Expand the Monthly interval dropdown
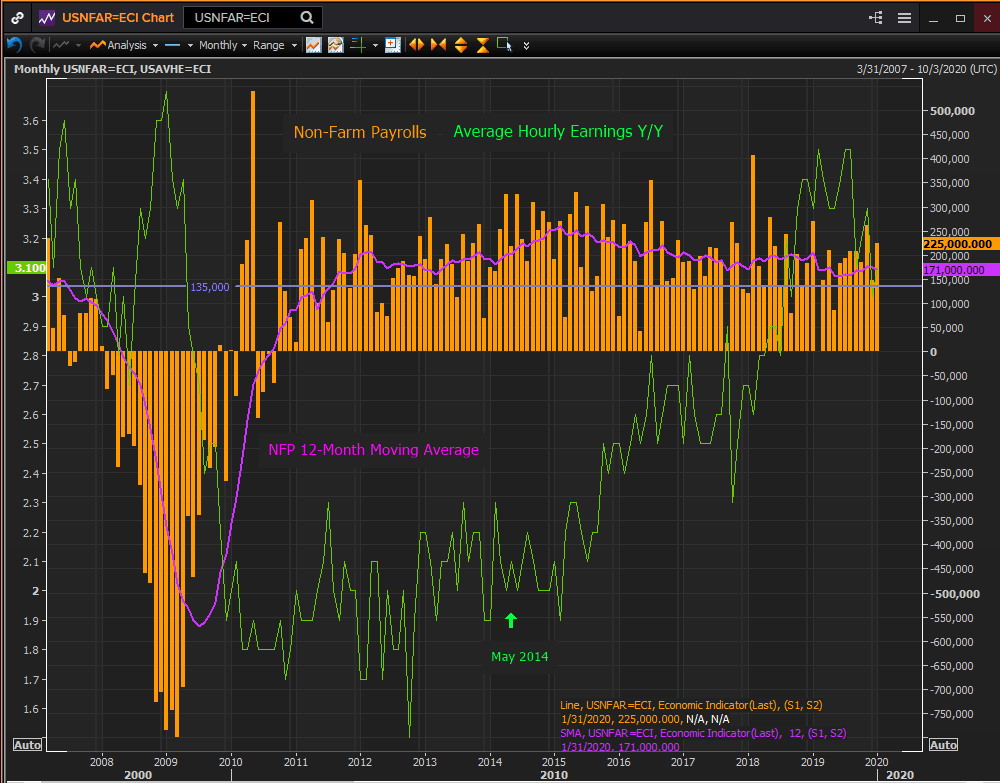Image resolution: width=1000 pixels, height=783 pixels. click(222, 45)
